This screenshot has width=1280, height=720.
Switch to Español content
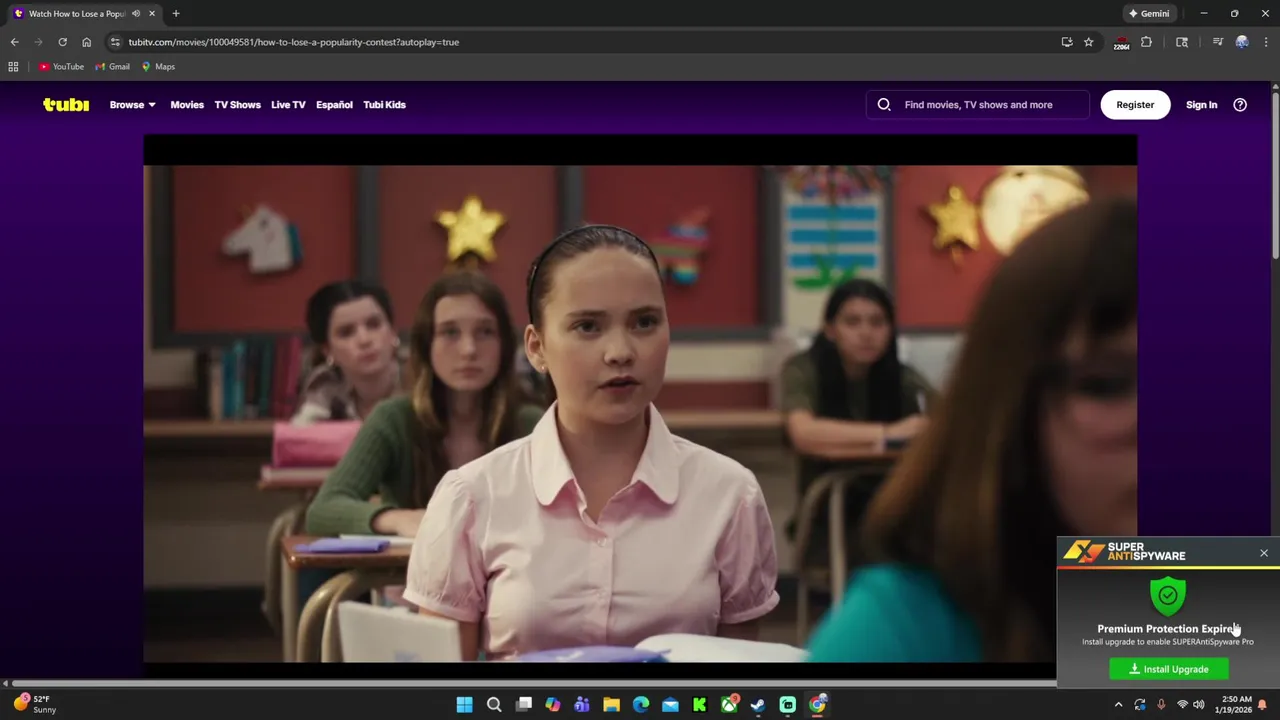[334, 104]
